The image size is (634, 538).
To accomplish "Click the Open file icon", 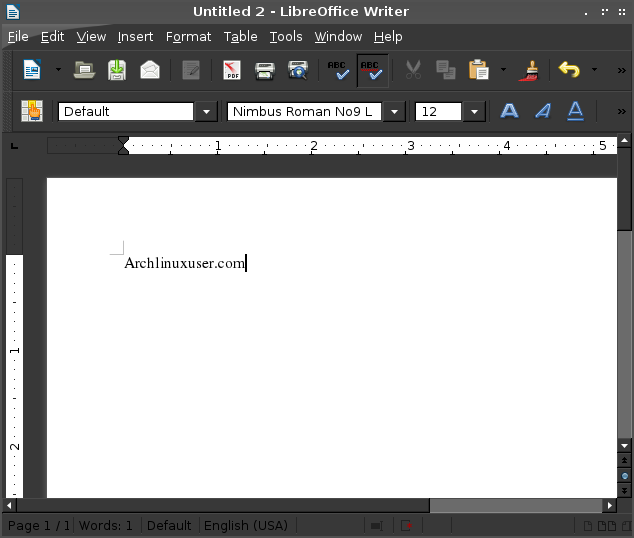I will pyautogui.click(x=84, y=70).
